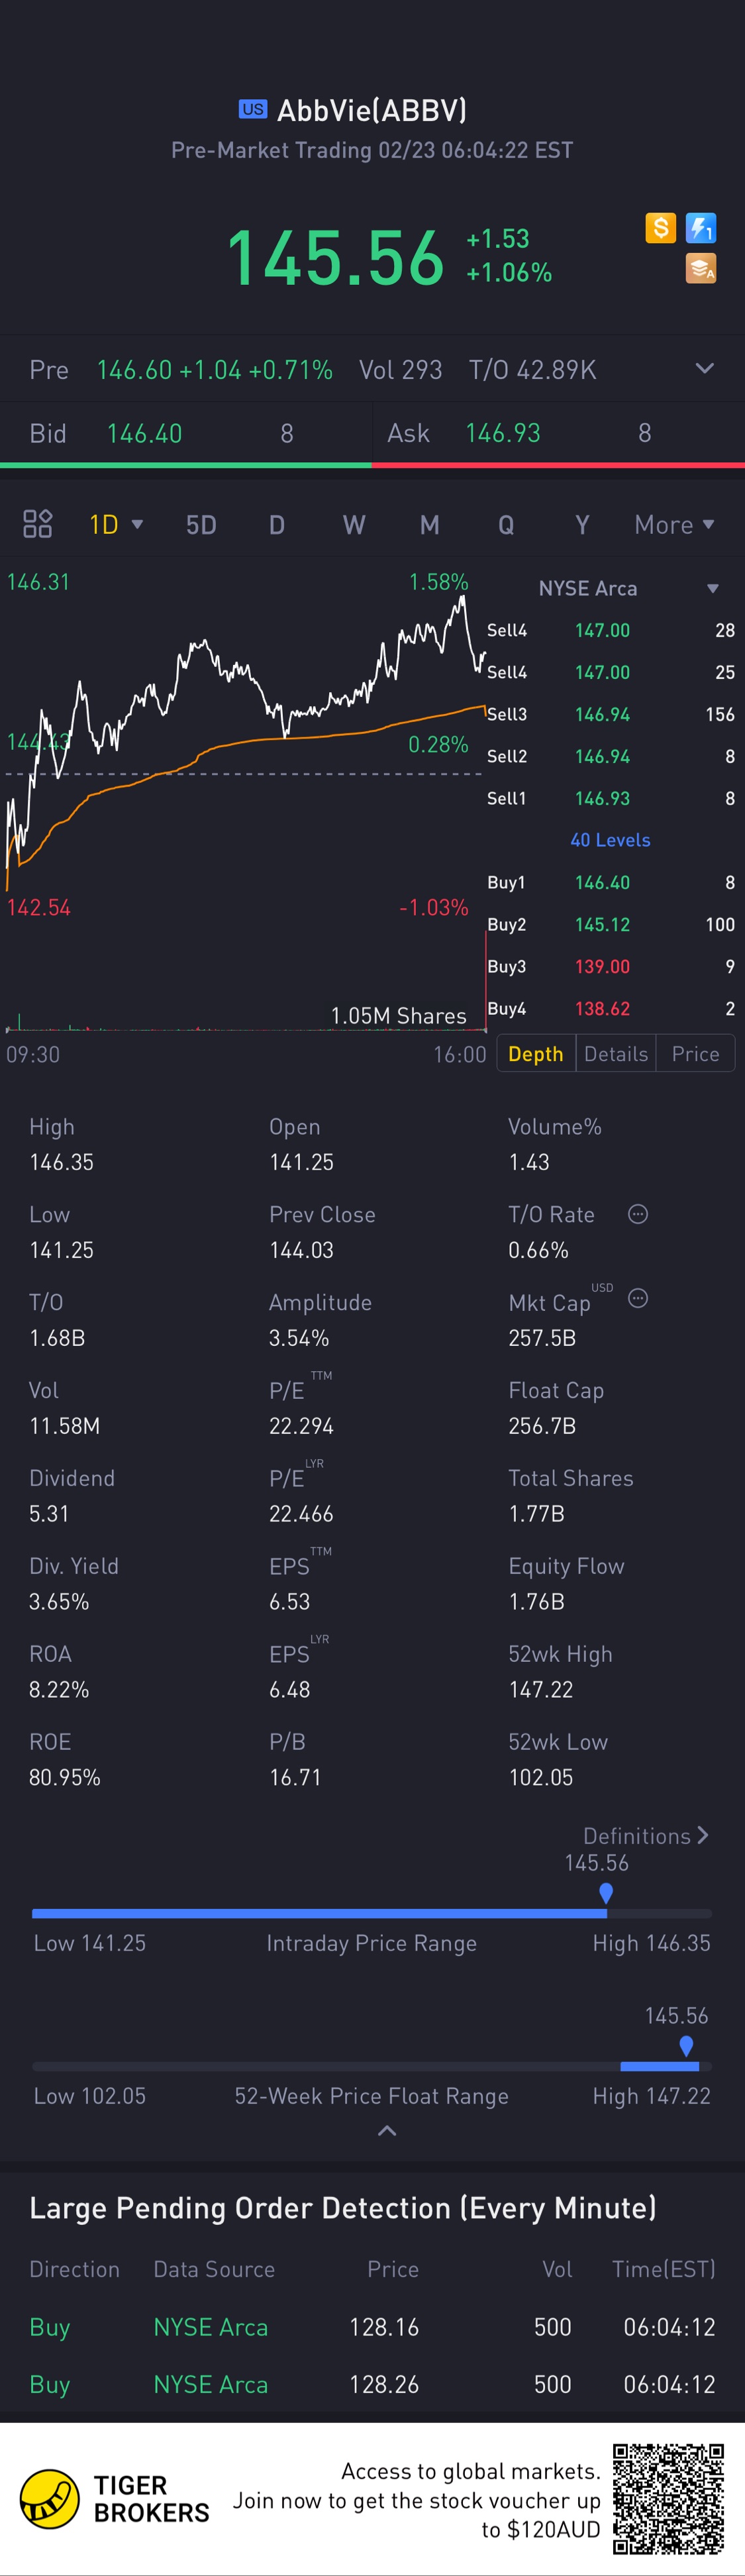
Task: Select the Price tab
Action: 695,1054
